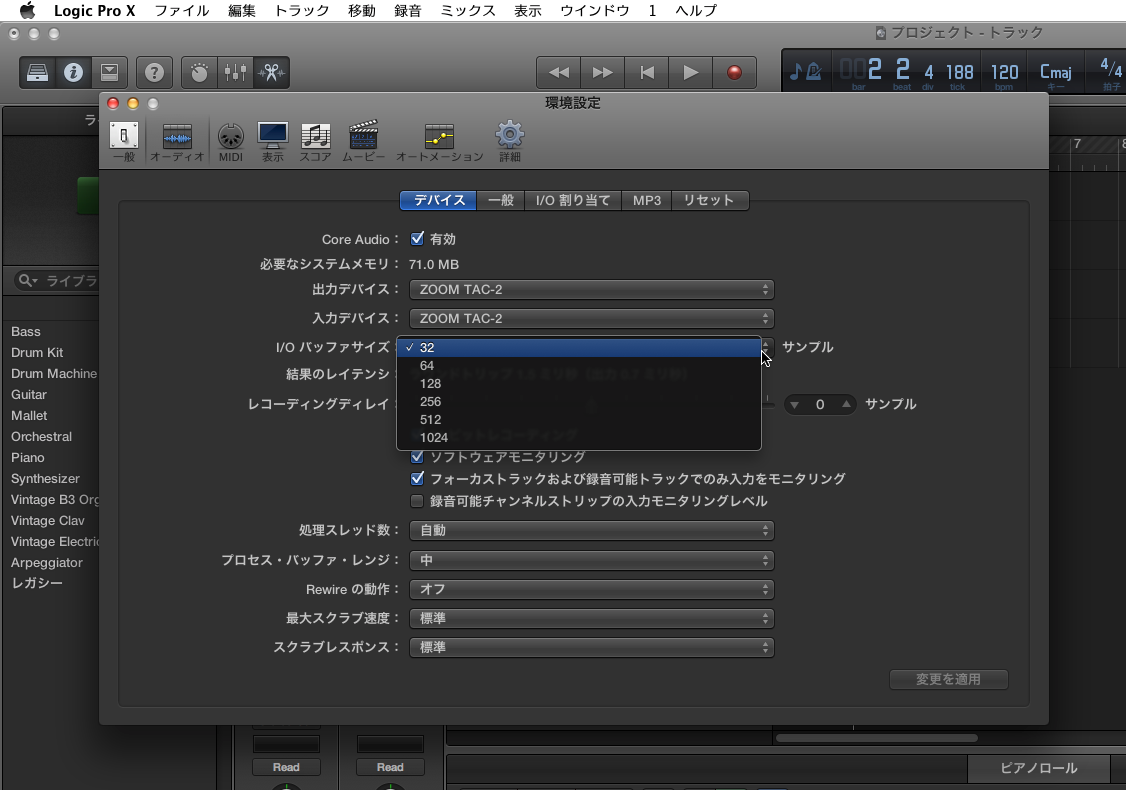
Task: Open MIDI preferences icon
Action: point(231,141)
